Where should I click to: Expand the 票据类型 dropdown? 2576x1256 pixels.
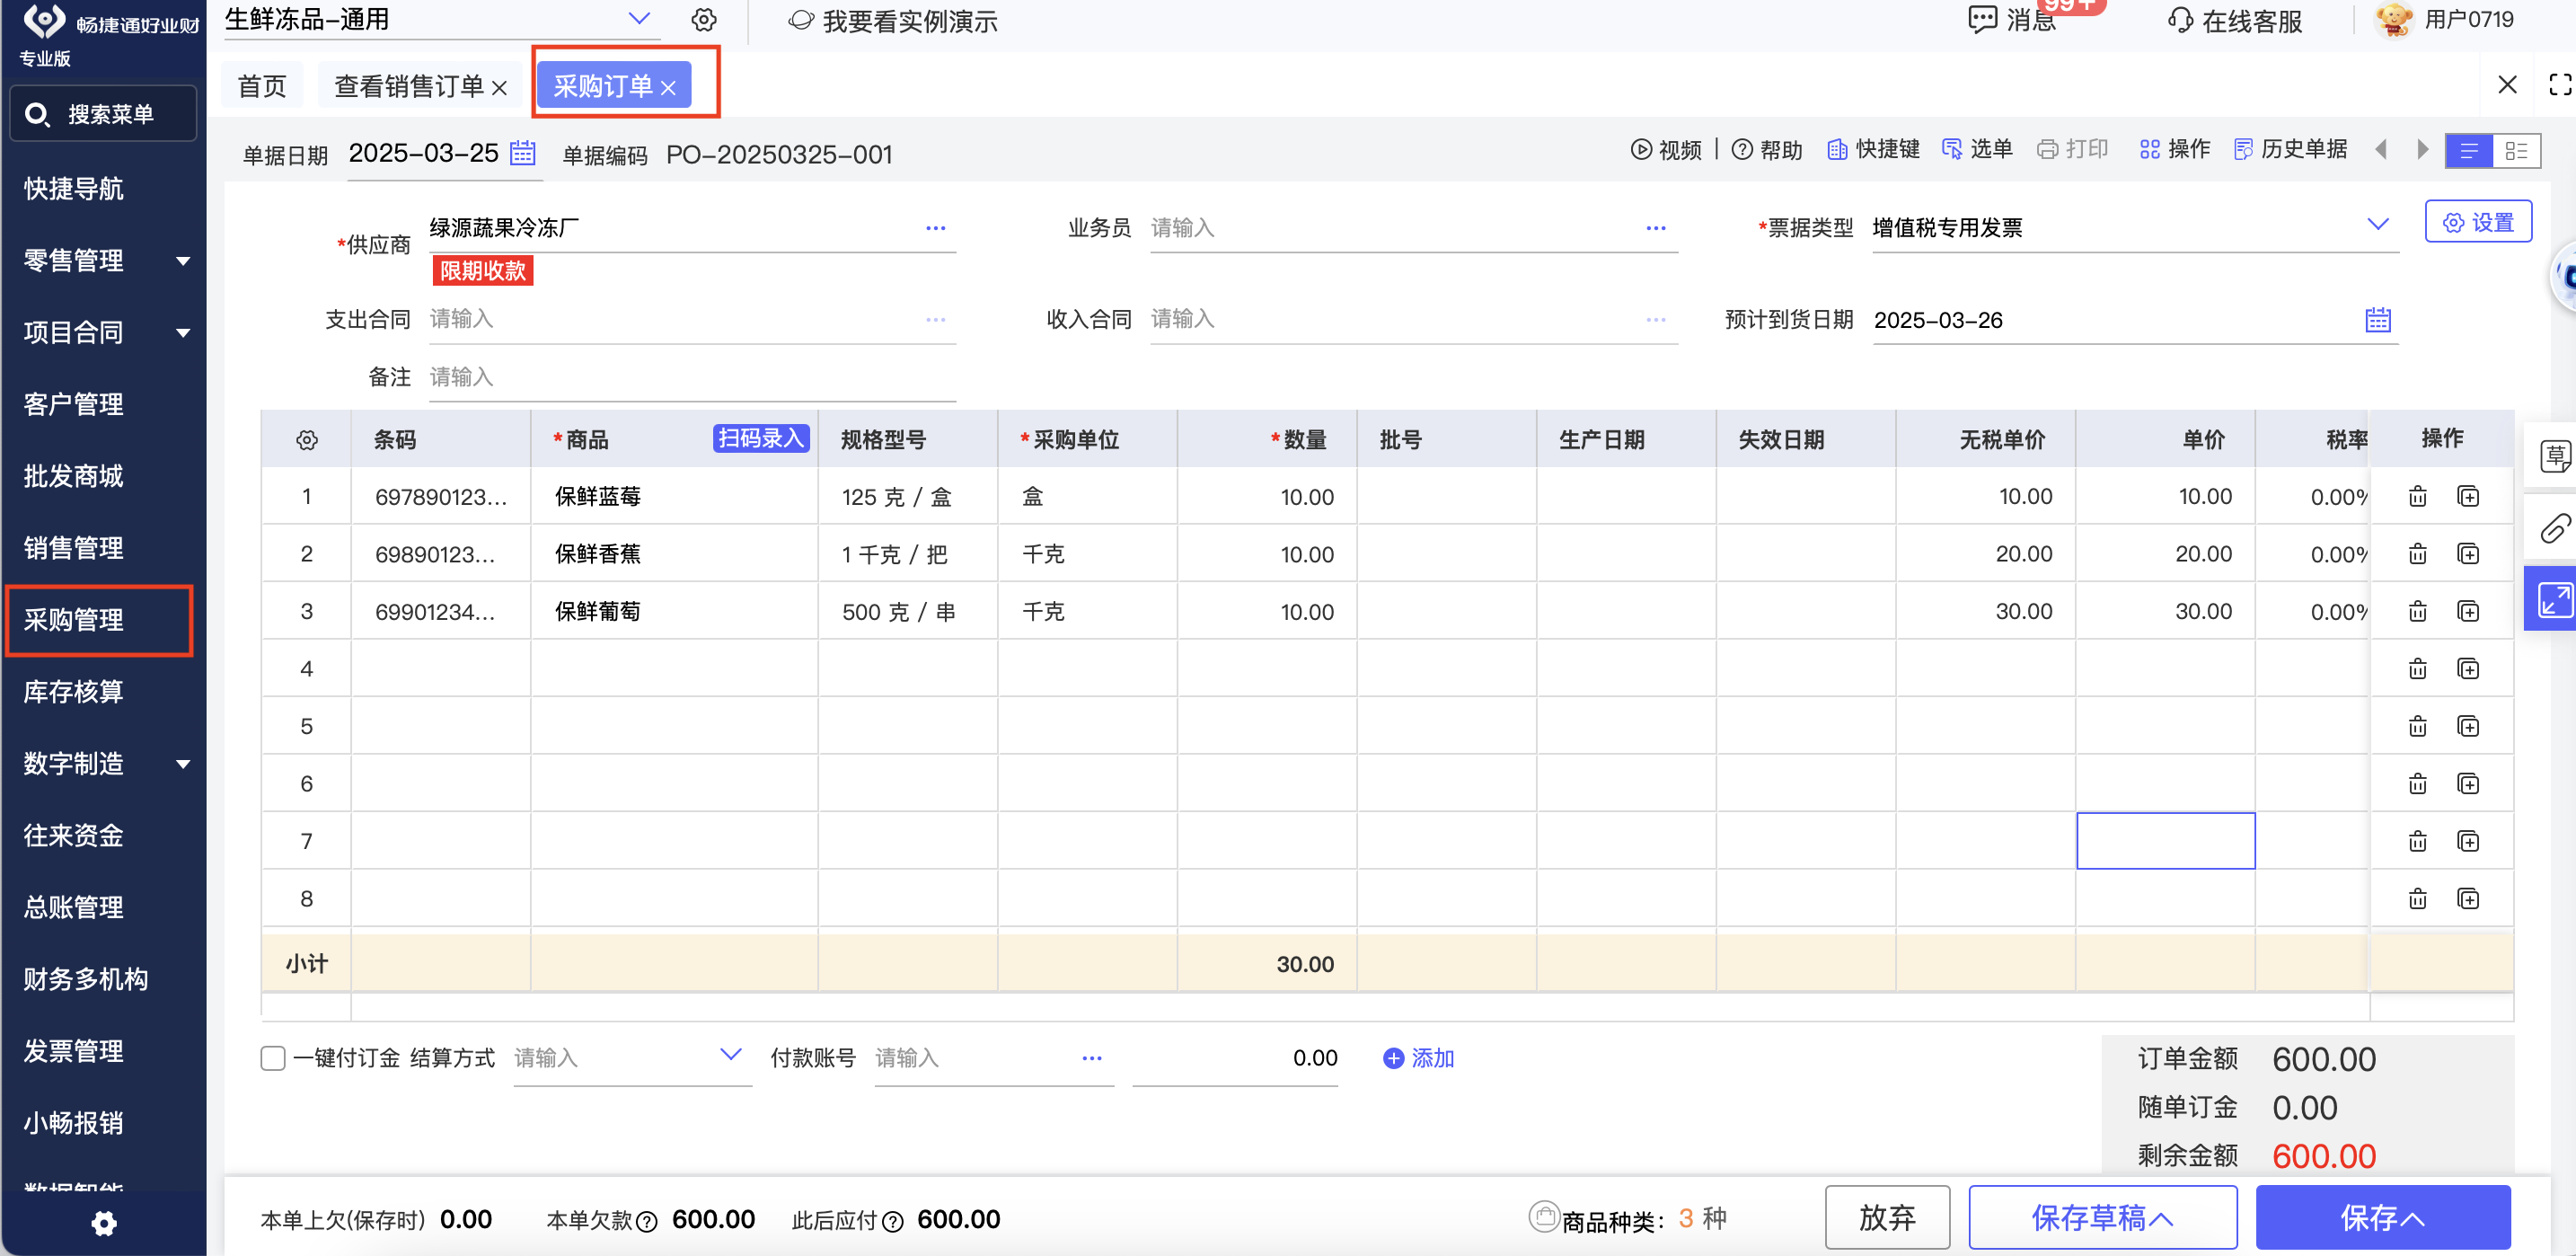point(2377,225)
